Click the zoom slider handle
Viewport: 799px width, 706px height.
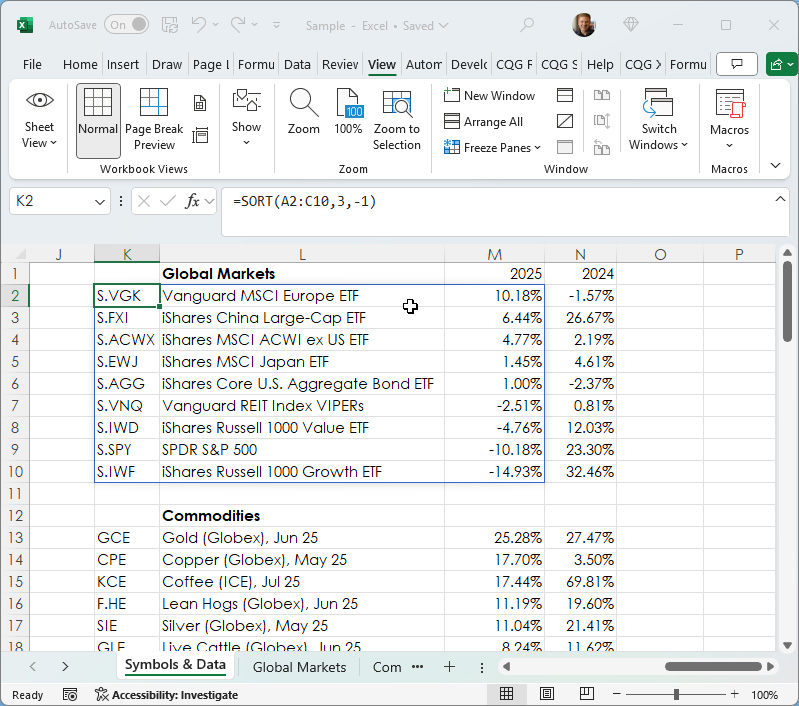(676, 694)
